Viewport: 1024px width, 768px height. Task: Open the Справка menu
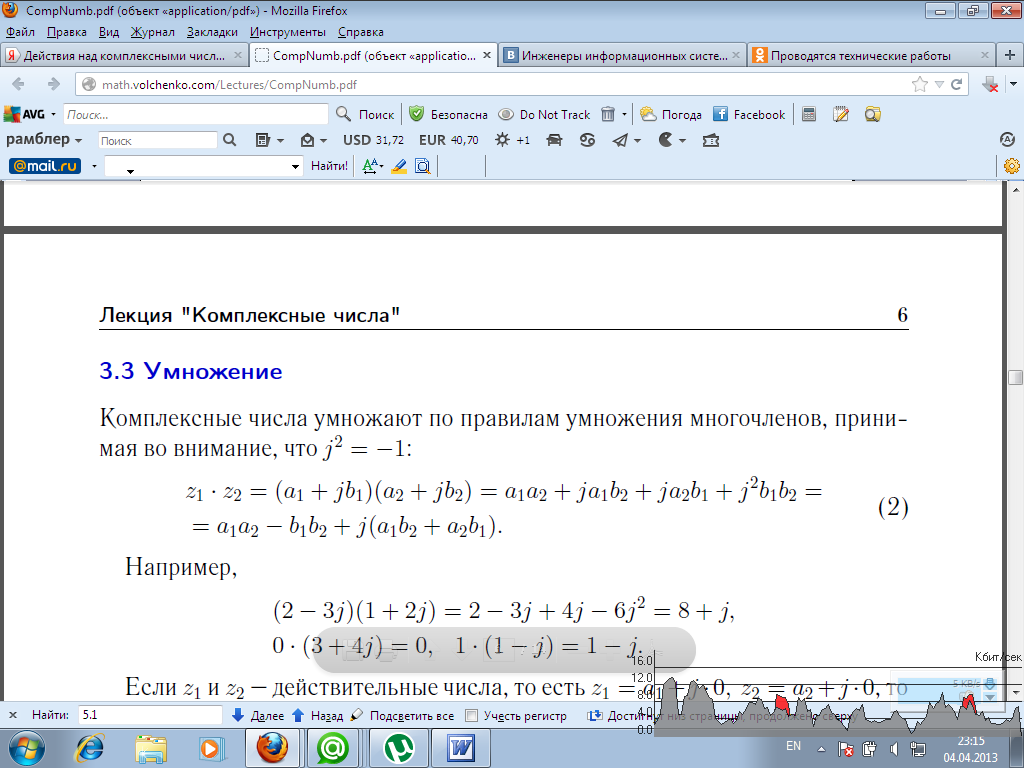pos(360,32)
